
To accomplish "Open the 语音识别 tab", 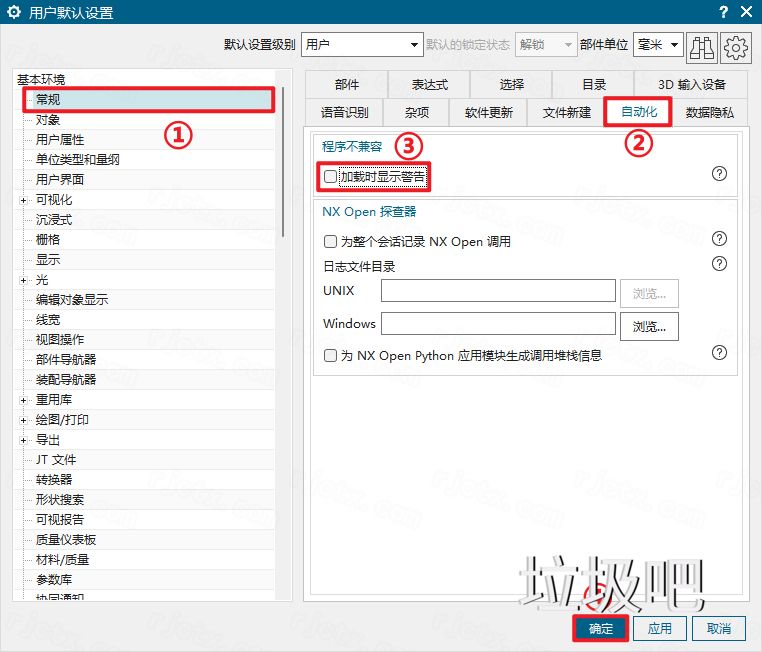I will tap(345, 113).
